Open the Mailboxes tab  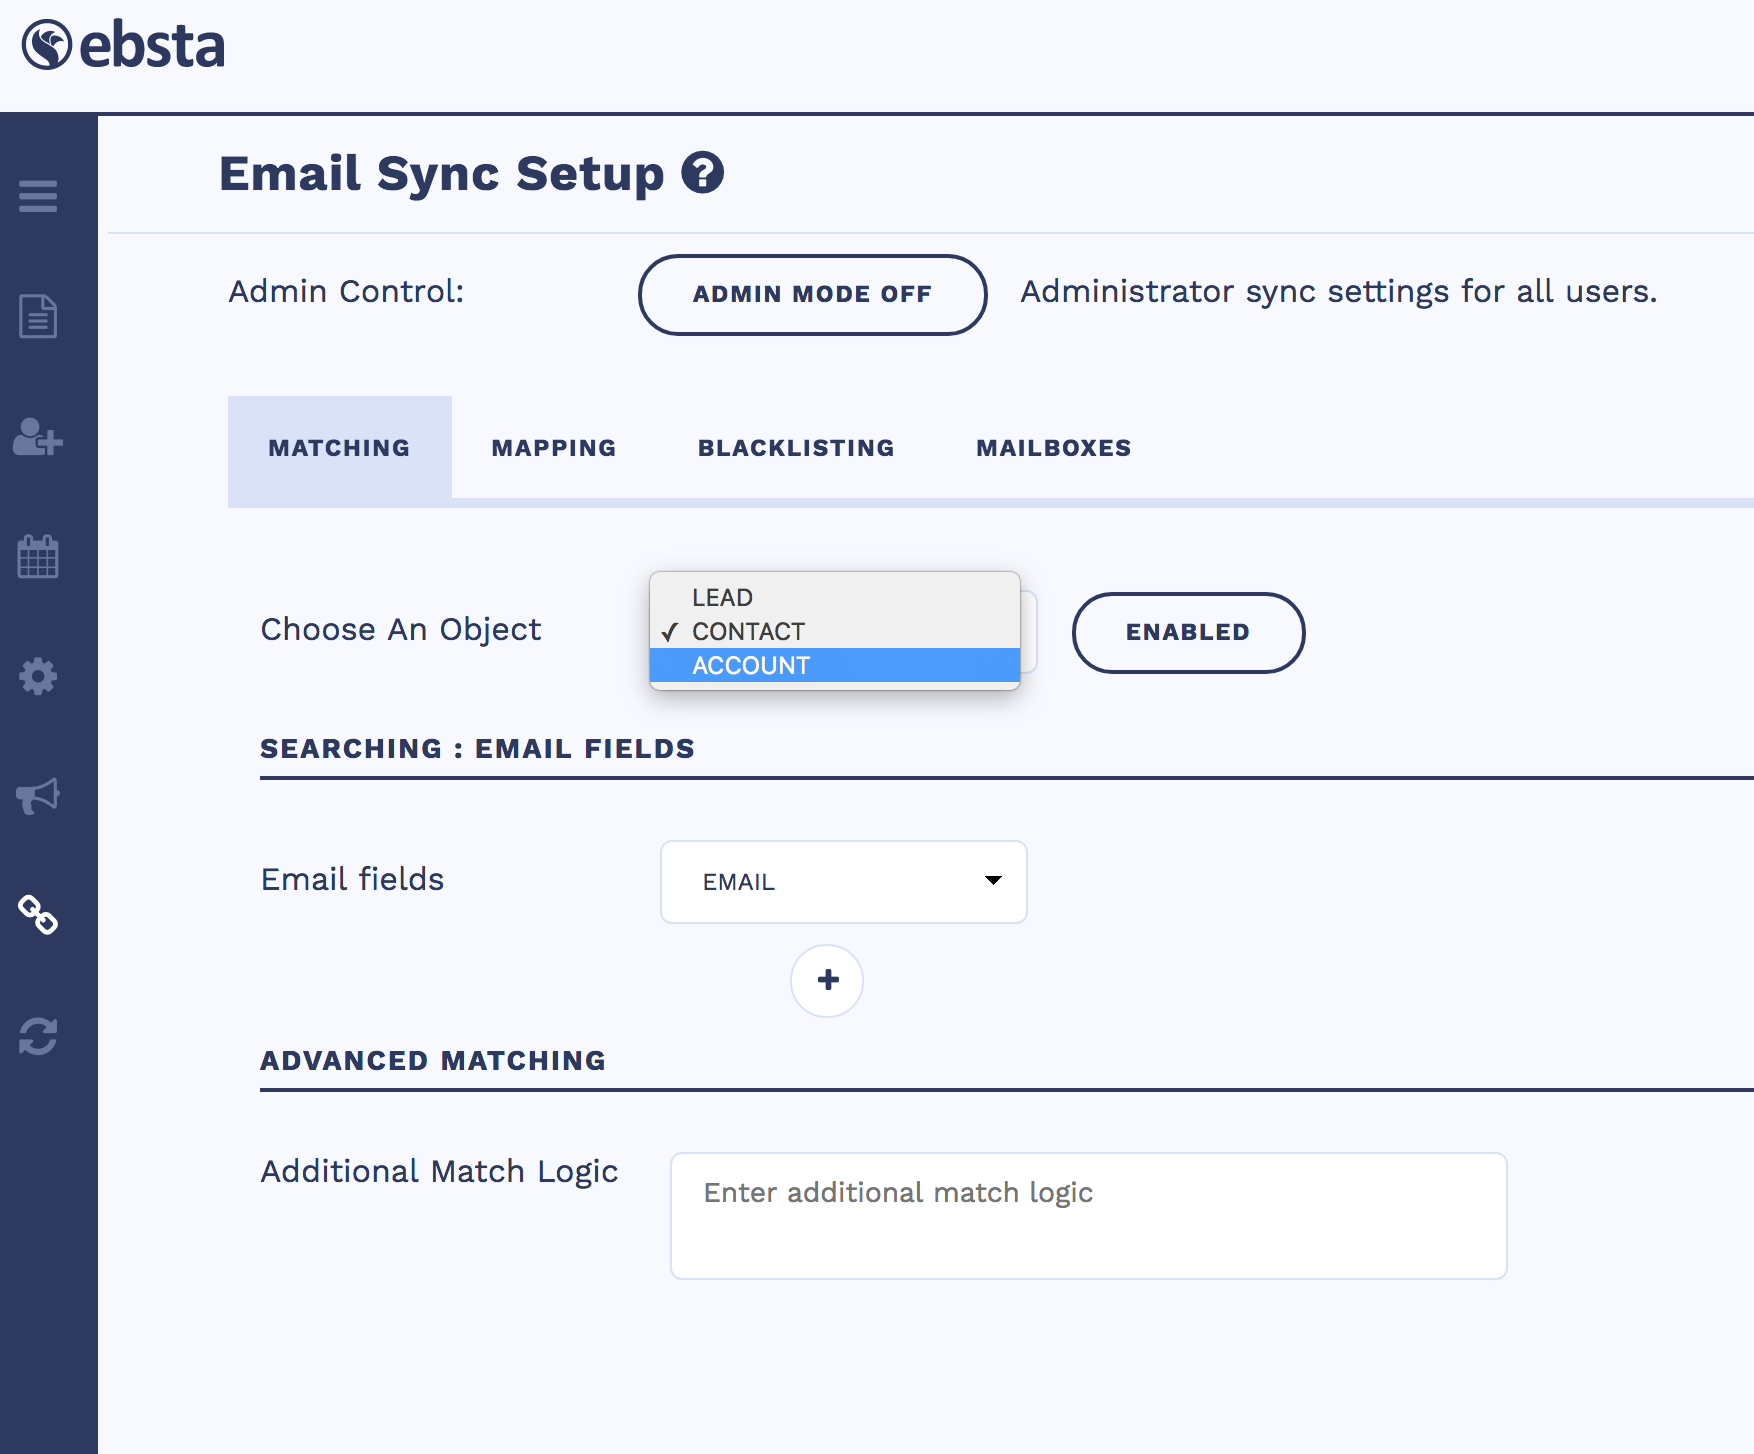click(x=1053, y=448)
